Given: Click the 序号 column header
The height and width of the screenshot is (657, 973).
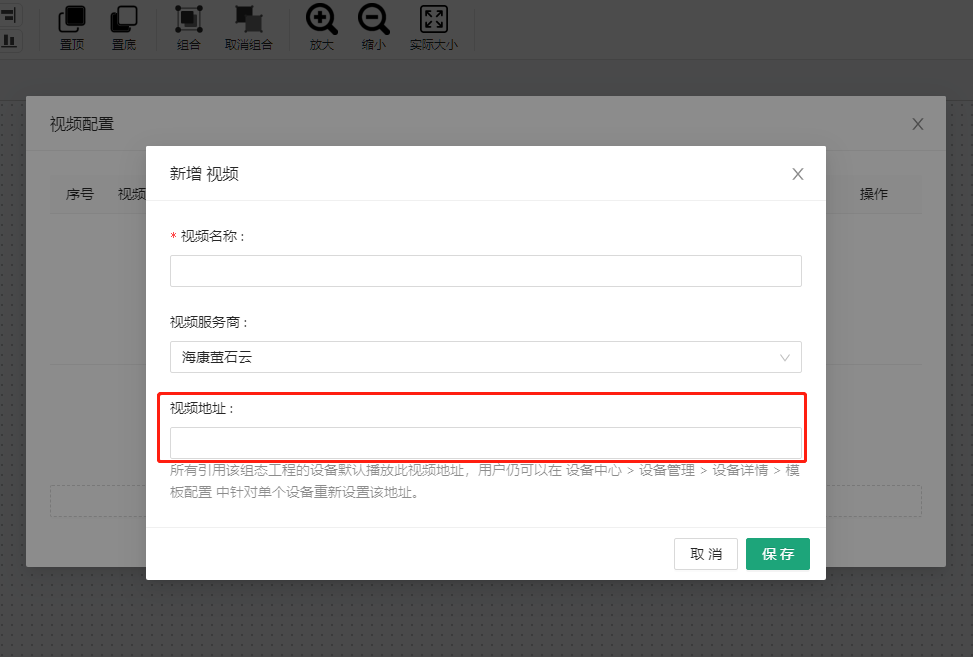Looking at the screenshot, I should [x=80, y=194].
